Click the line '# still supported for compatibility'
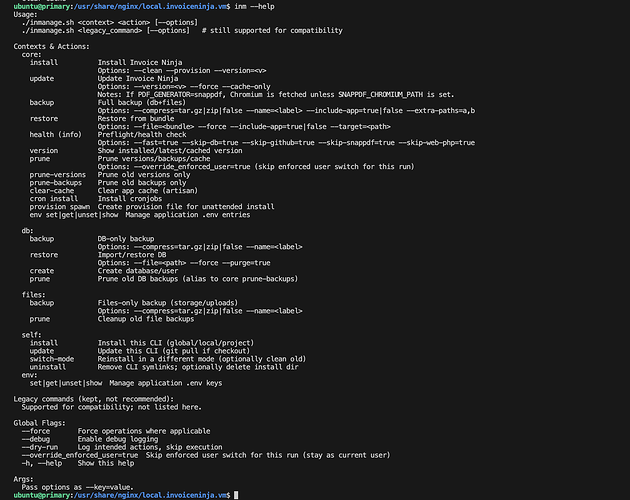This screenshot has height=500, width=630. pyautogui.click(x=272, y=31)
